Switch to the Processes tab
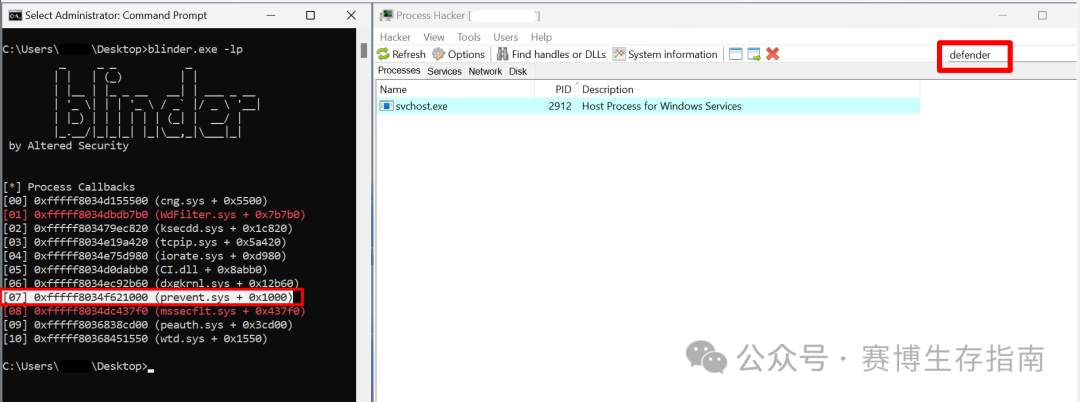The height and width of the screenshot is (402, 1080). [x=399, y=71]
